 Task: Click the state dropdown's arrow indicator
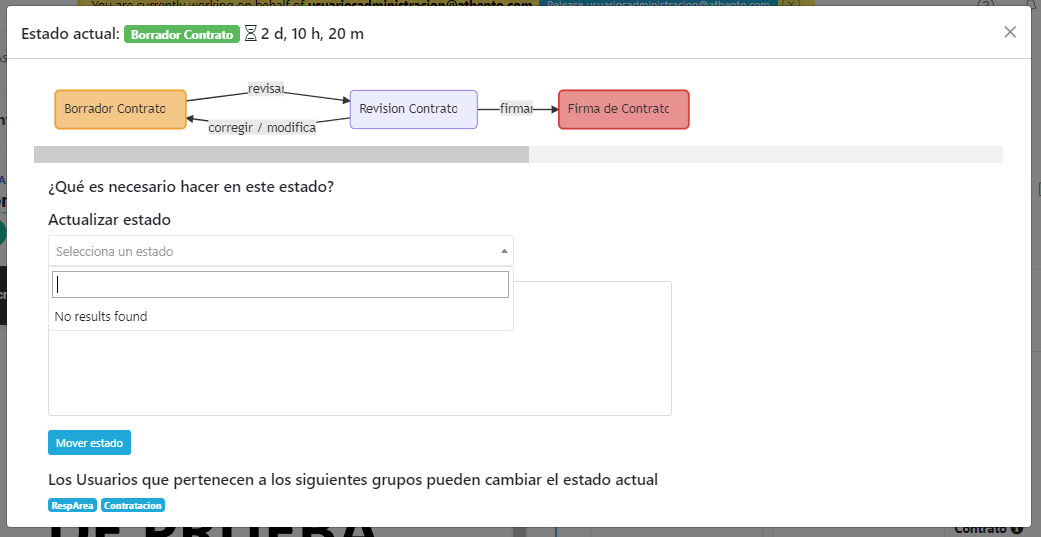pyautogui.click(x=504, y=251)
